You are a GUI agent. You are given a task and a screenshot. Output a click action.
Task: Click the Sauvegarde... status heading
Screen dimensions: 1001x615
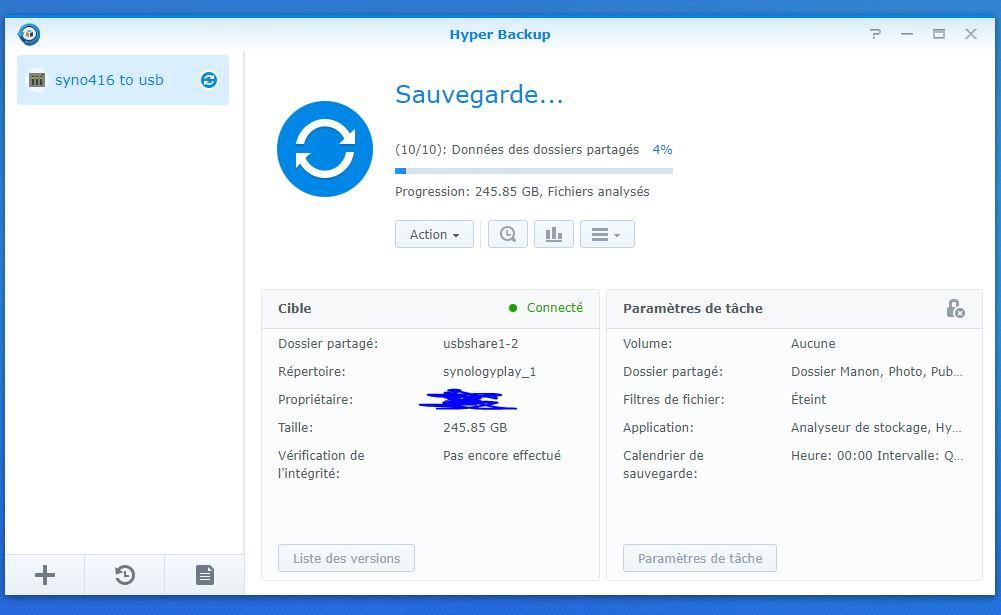click(479, 95)
